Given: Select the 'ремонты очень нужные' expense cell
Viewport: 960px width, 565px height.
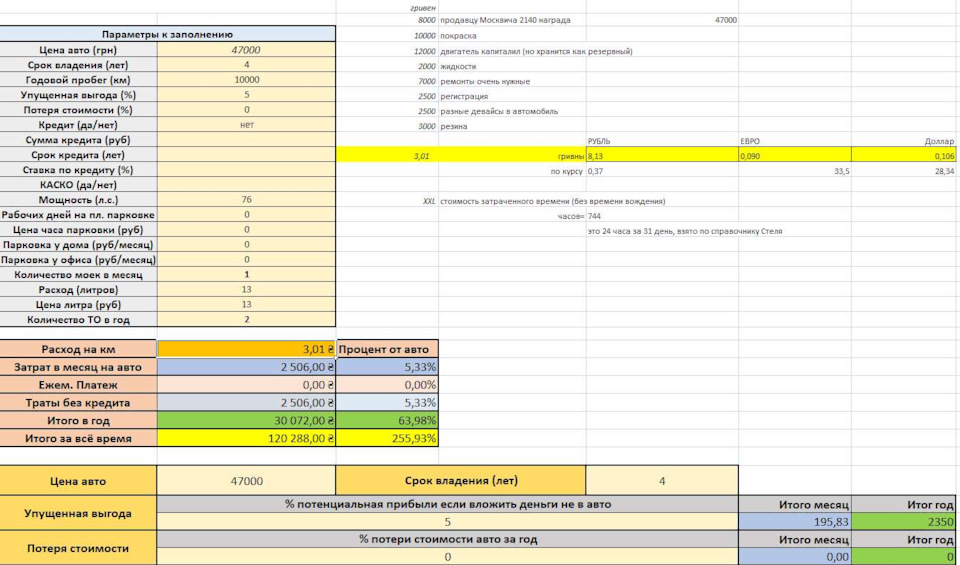Looking at the screenshot, I should coord(512,81).
